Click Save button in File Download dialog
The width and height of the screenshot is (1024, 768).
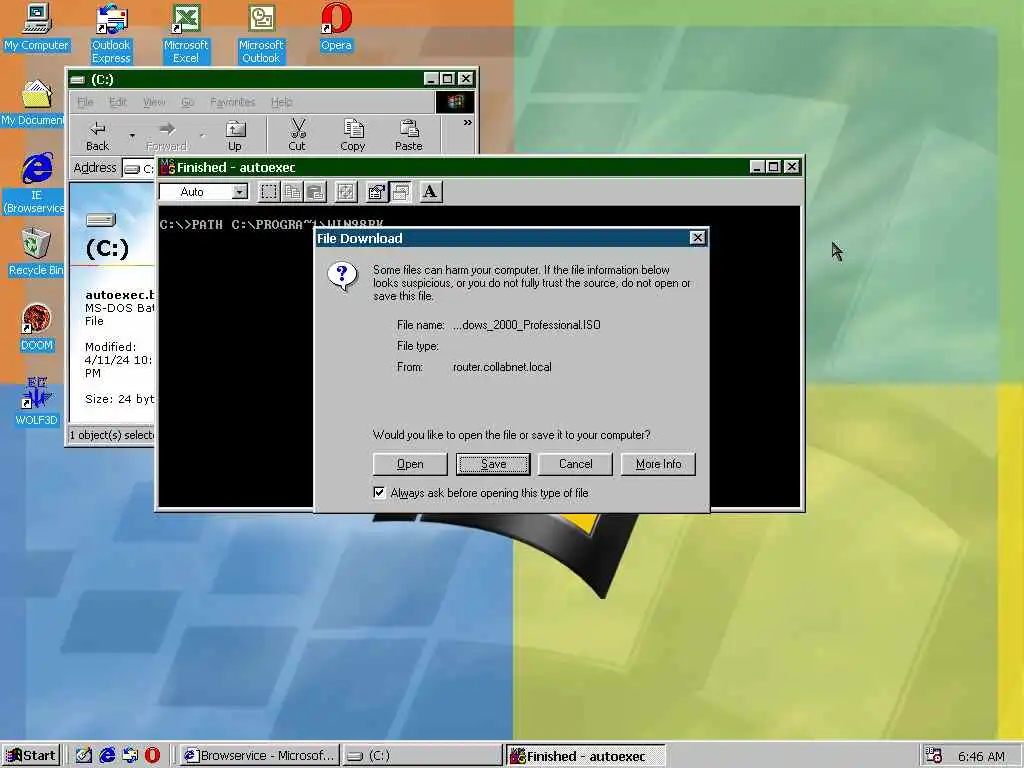[493, 464]
